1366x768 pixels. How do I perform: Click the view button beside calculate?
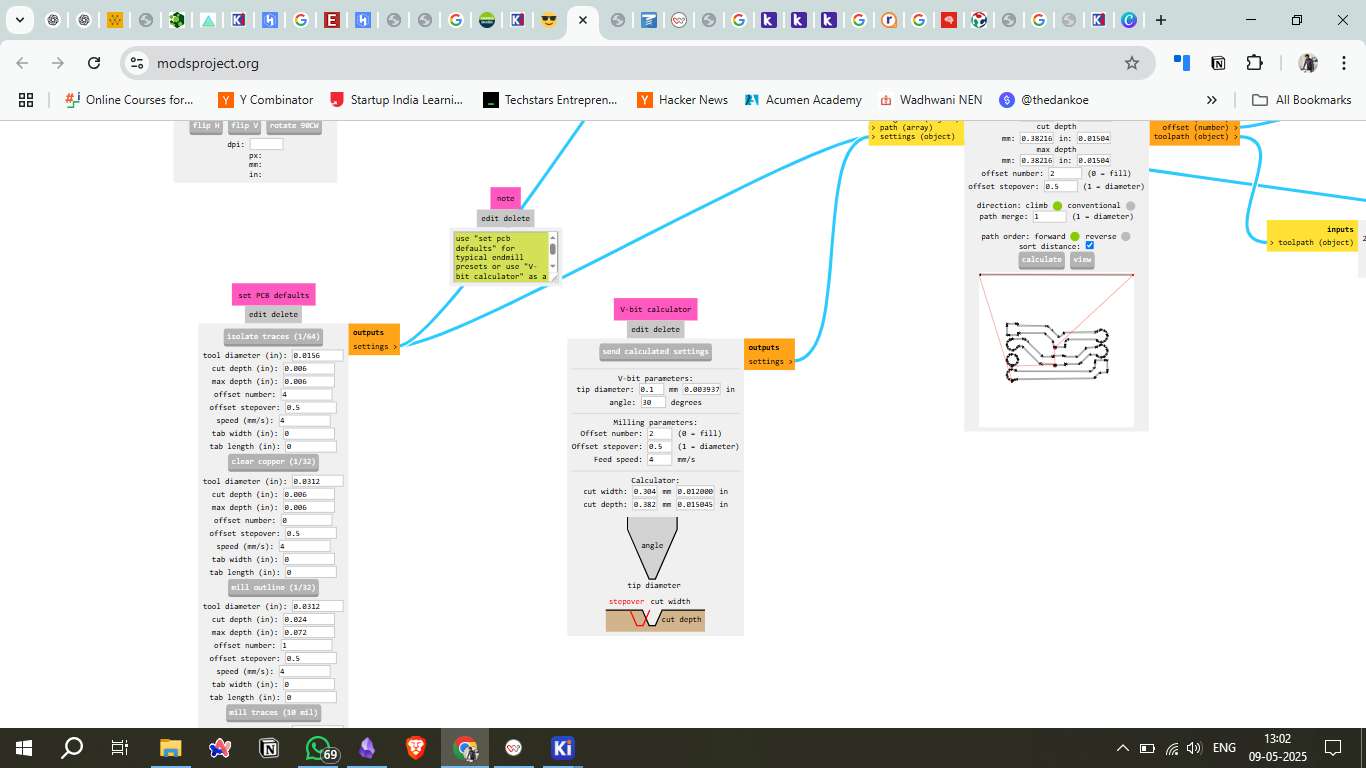click(1082, 260)
